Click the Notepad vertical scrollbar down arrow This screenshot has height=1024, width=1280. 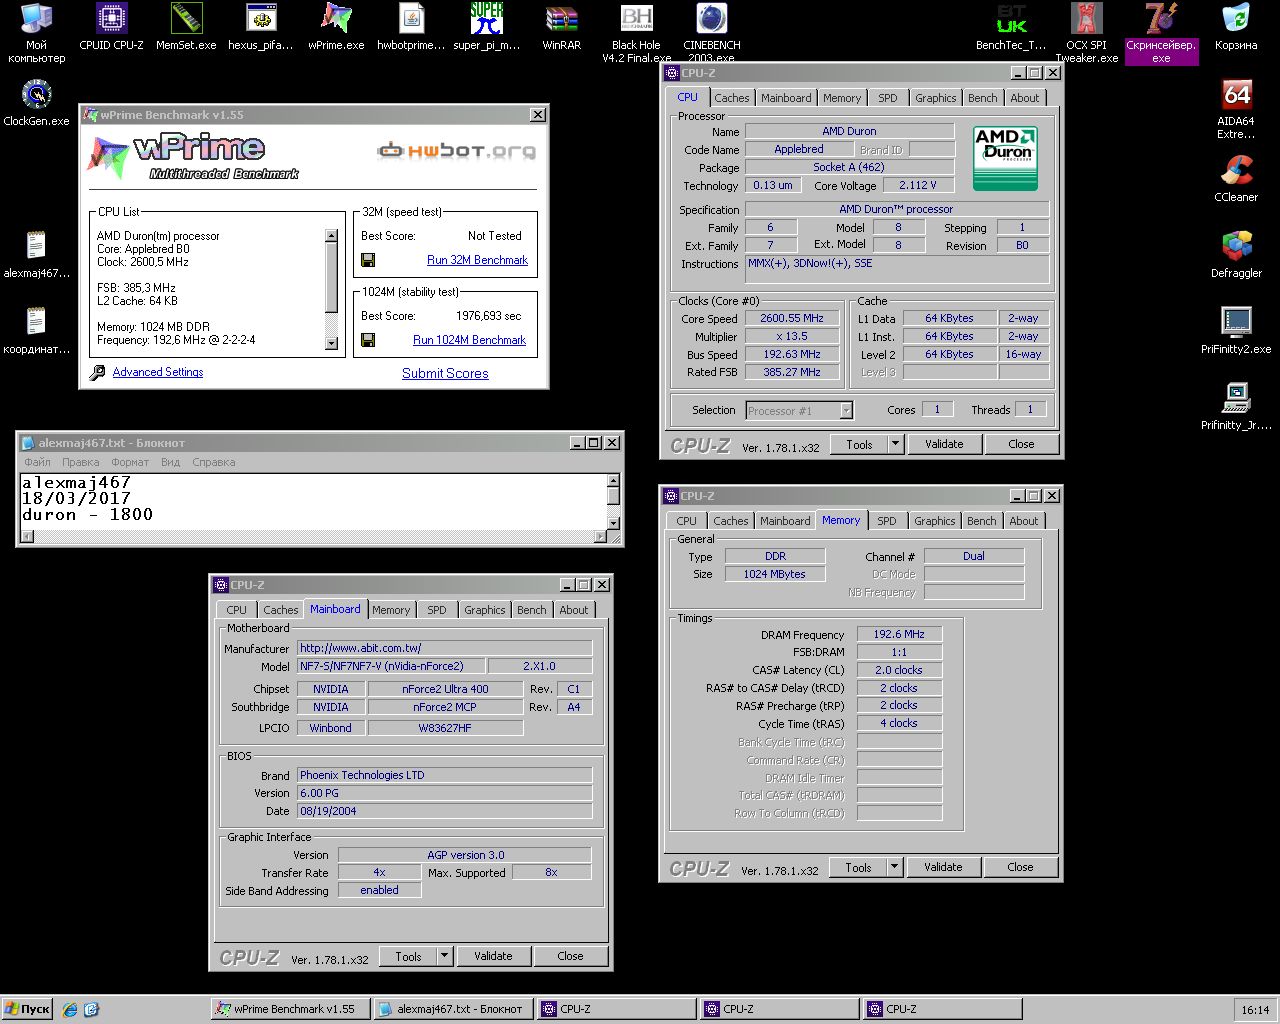(x=613, y=523)
